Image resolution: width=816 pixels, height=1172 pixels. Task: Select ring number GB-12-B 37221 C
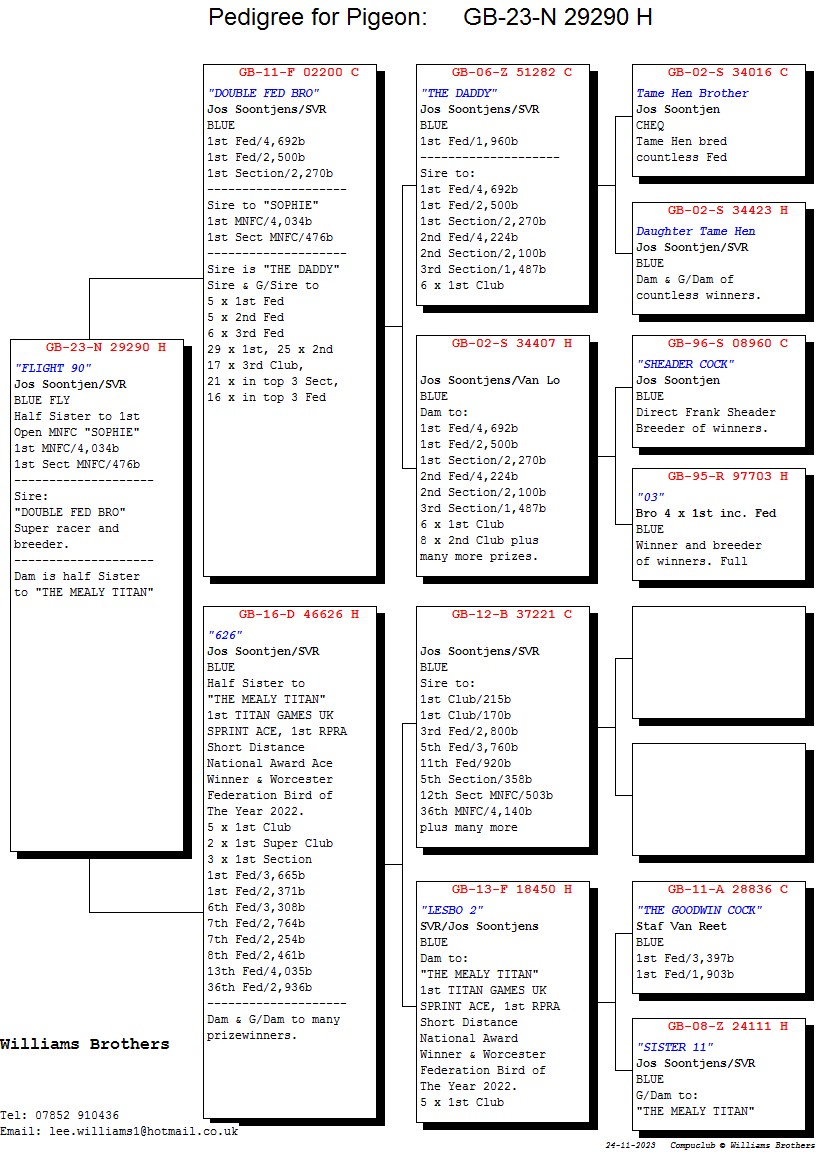pos(504,614)
